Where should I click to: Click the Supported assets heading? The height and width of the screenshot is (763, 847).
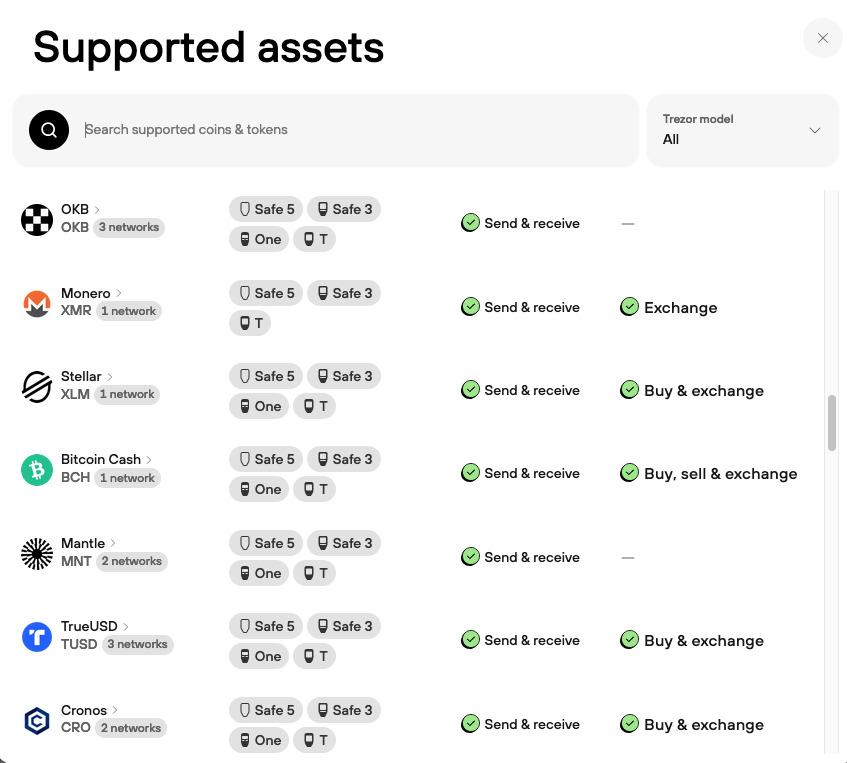(x=209, y=48)
